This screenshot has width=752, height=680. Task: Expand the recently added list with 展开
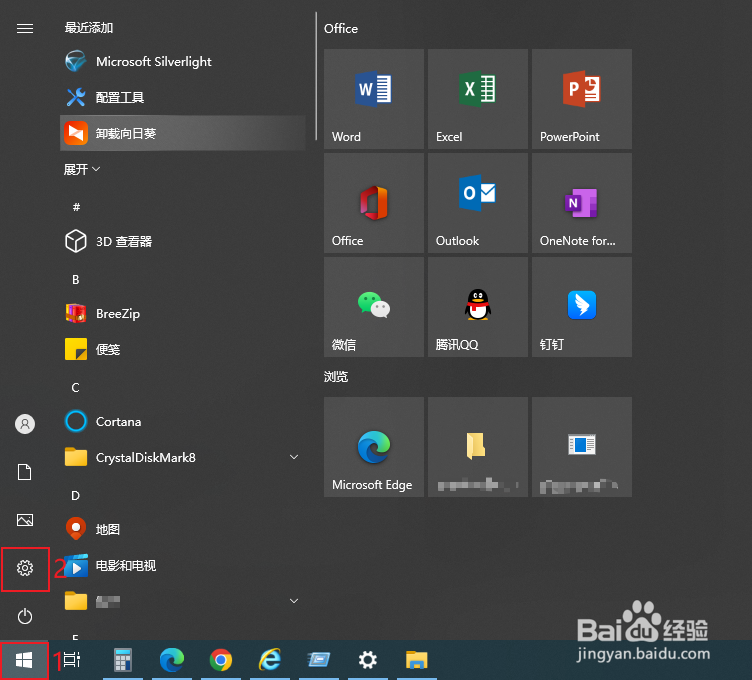point(82,169)
